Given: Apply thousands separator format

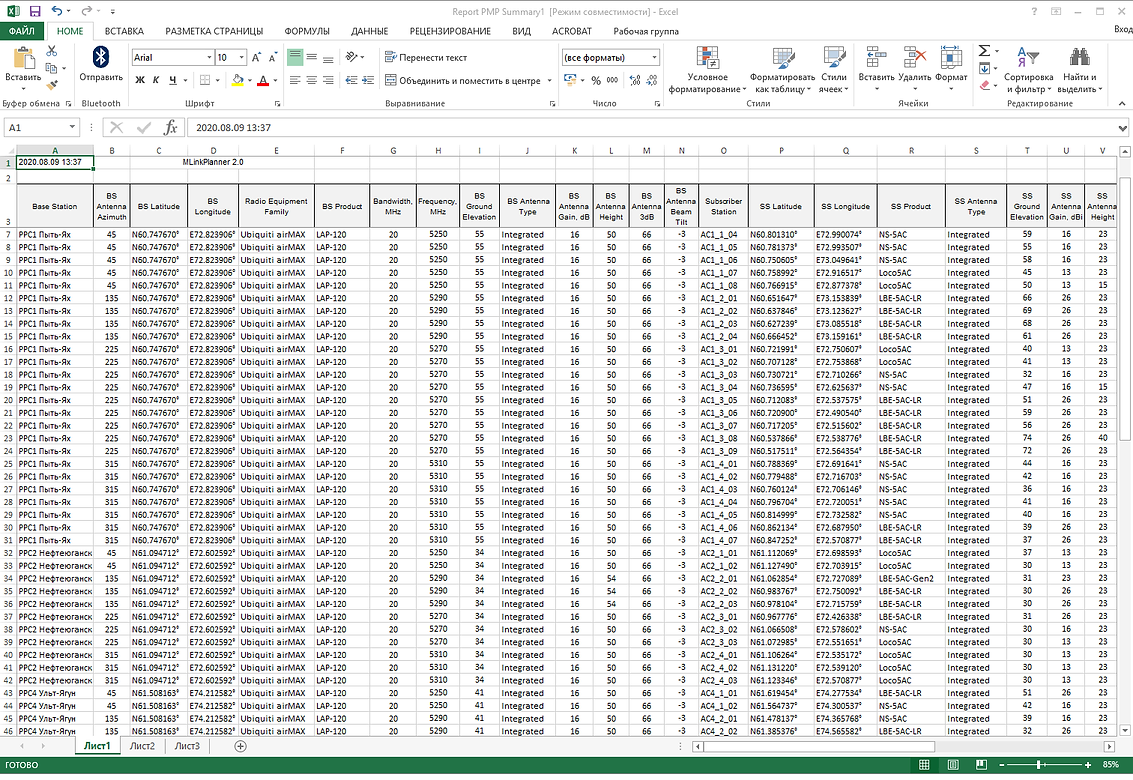Looking at the screenshot, I should pos(612,80).
